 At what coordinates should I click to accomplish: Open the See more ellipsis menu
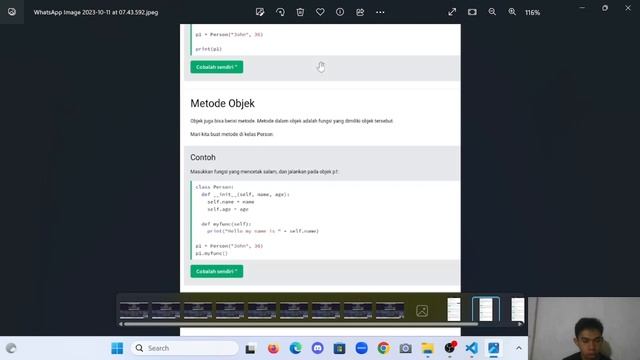pyautogui.click(x=380, y=12)
